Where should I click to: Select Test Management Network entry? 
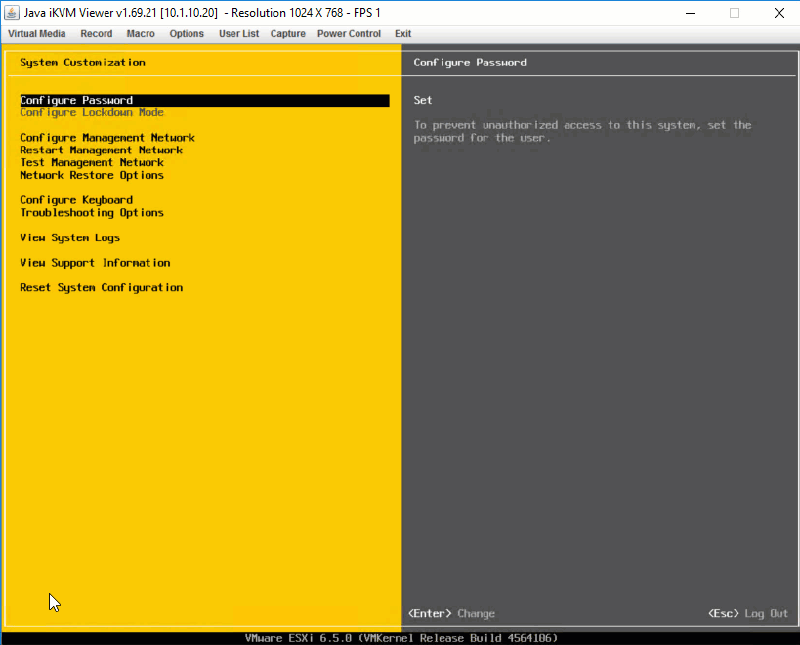[93, 162]
